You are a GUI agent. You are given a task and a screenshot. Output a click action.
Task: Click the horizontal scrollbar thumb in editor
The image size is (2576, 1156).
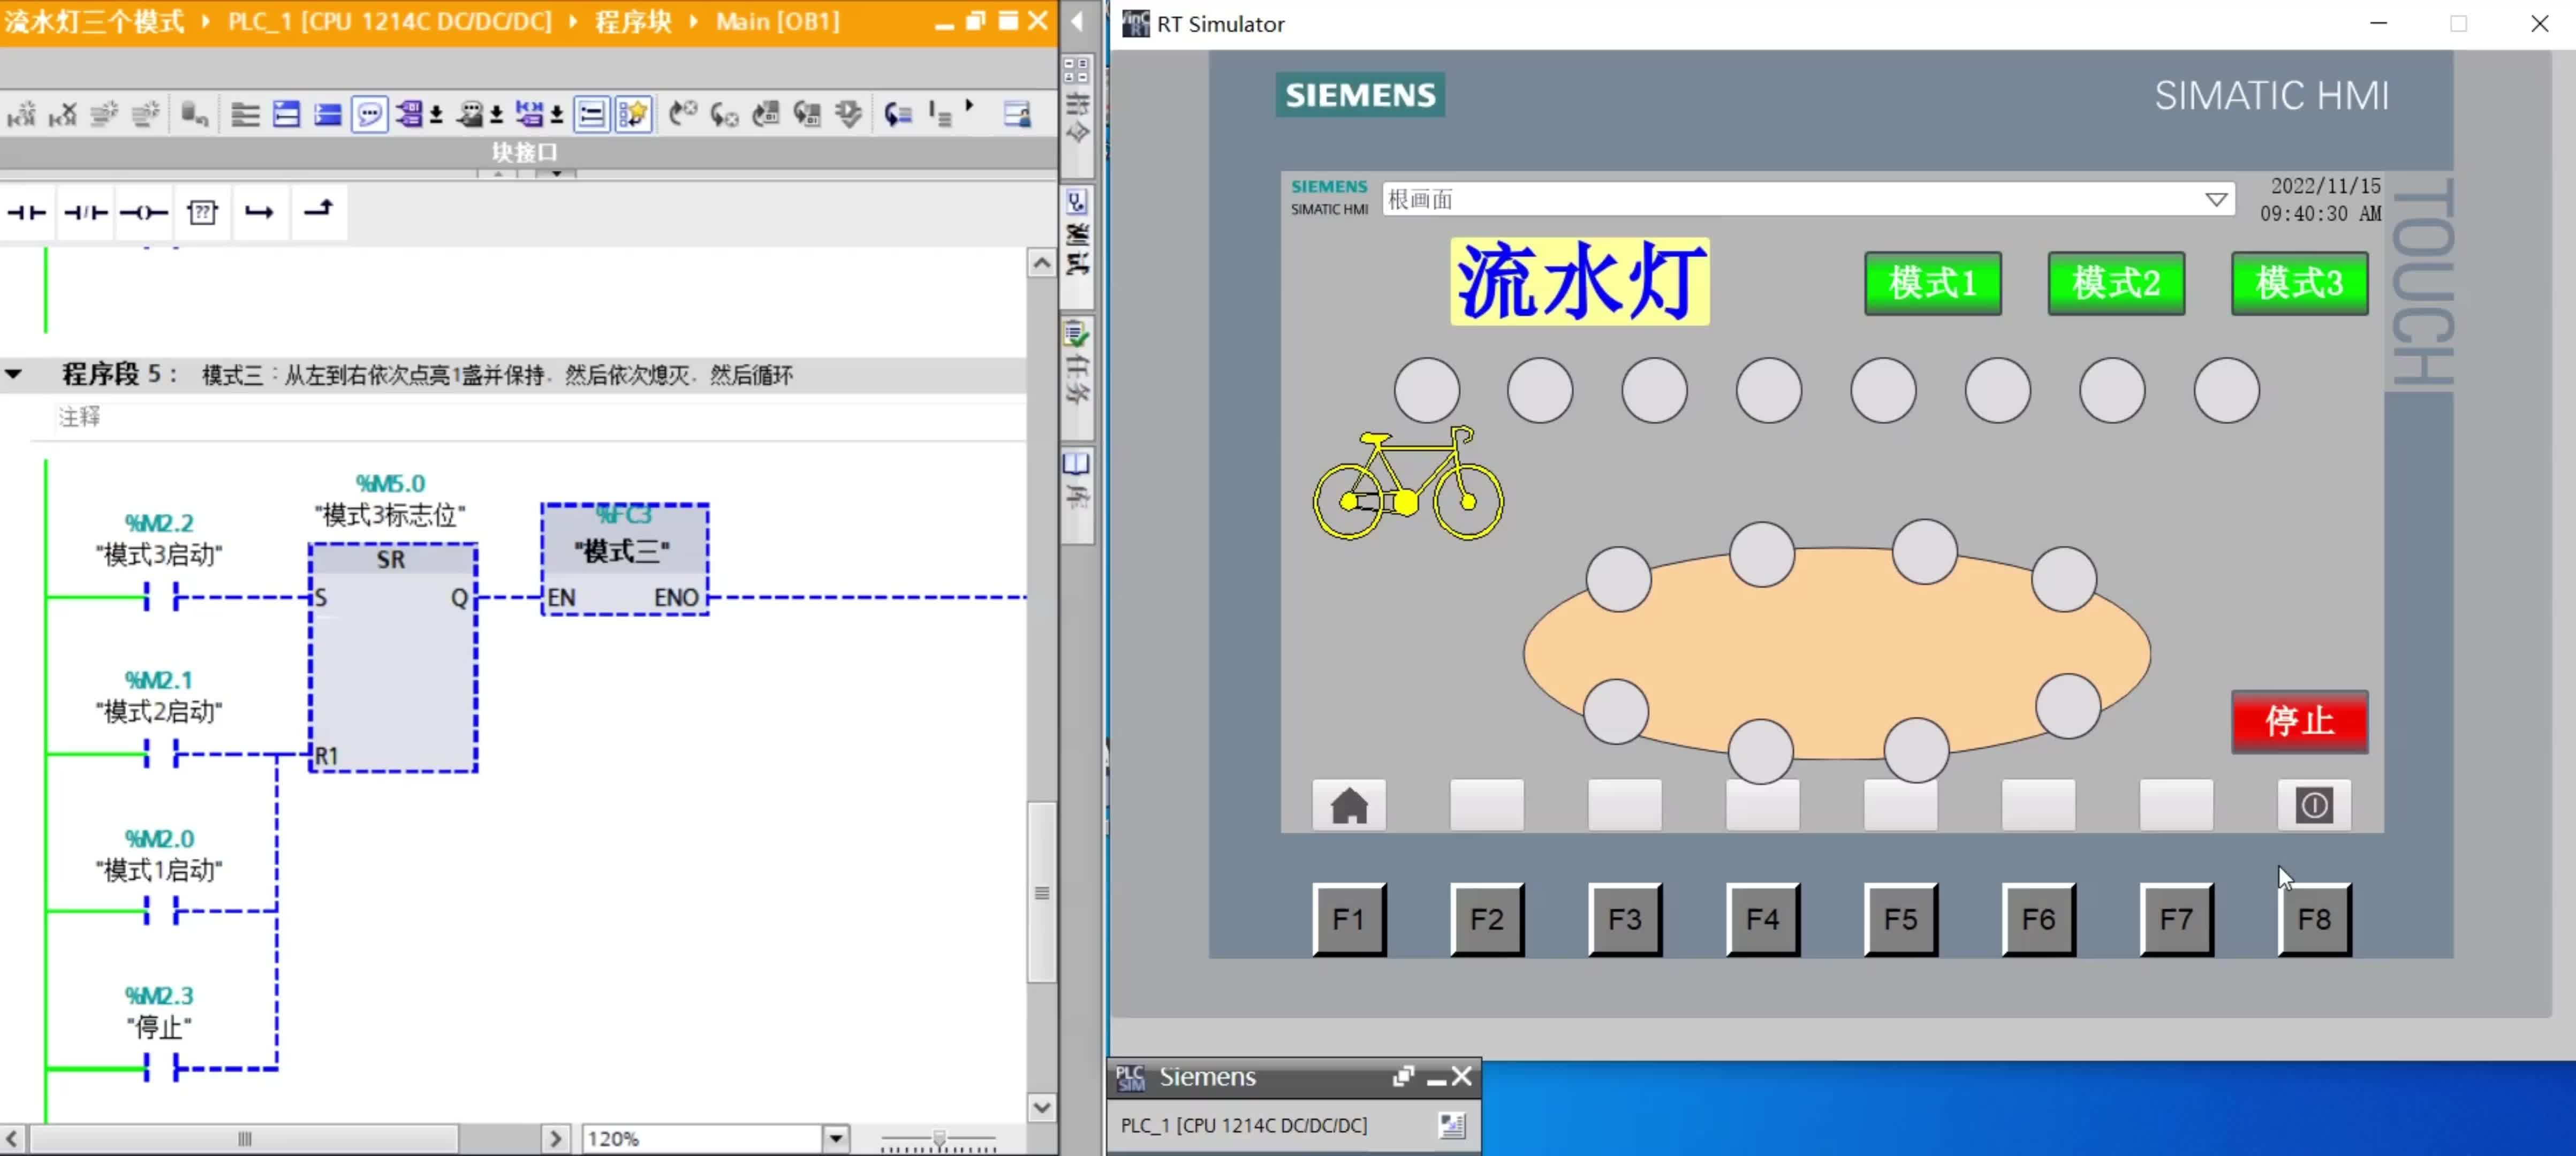244,1138
